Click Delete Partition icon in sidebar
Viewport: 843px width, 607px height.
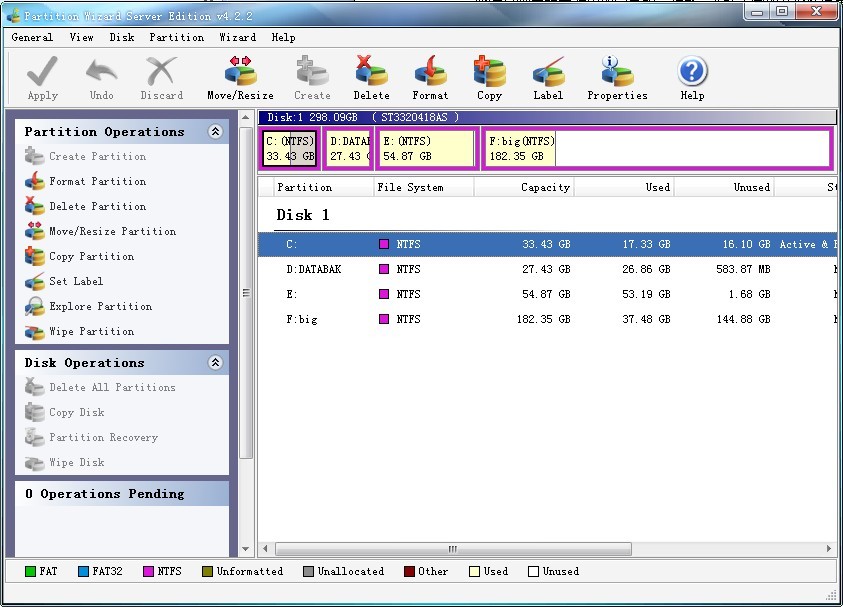[34, 206]
